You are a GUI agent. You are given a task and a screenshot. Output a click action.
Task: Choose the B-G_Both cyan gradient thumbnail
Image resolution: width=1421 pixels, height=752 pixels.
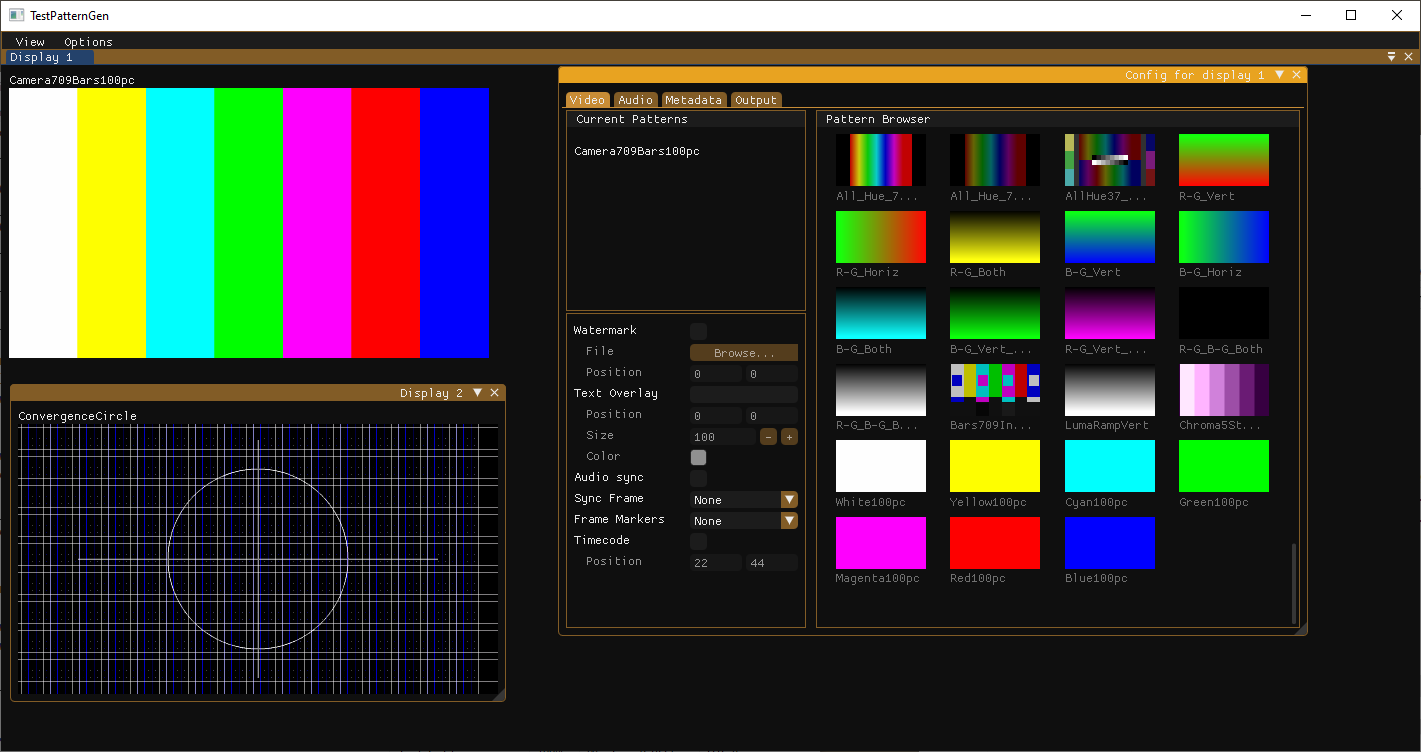tap(881, 313)
